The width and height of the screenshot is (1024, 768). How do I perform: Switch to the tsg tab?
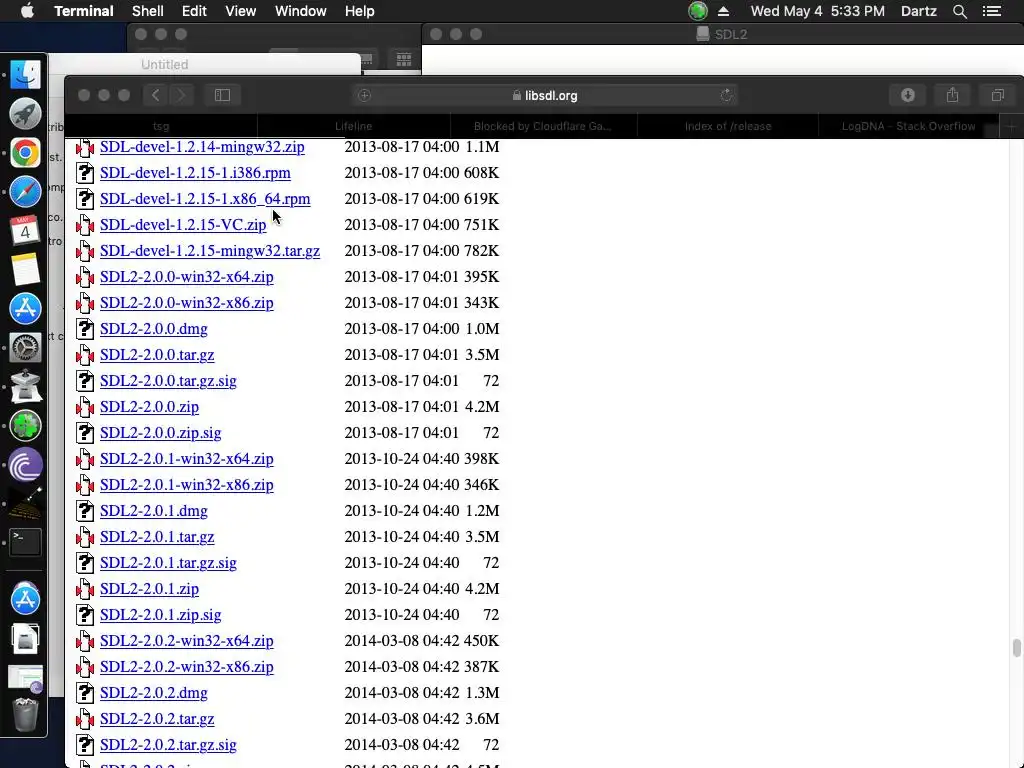[x=161, y=126]
